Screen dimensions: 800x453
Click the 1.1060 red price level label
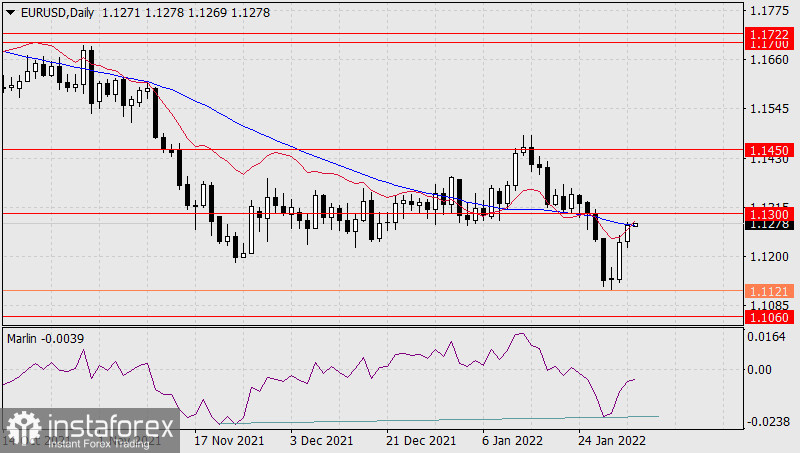(770, 316)
